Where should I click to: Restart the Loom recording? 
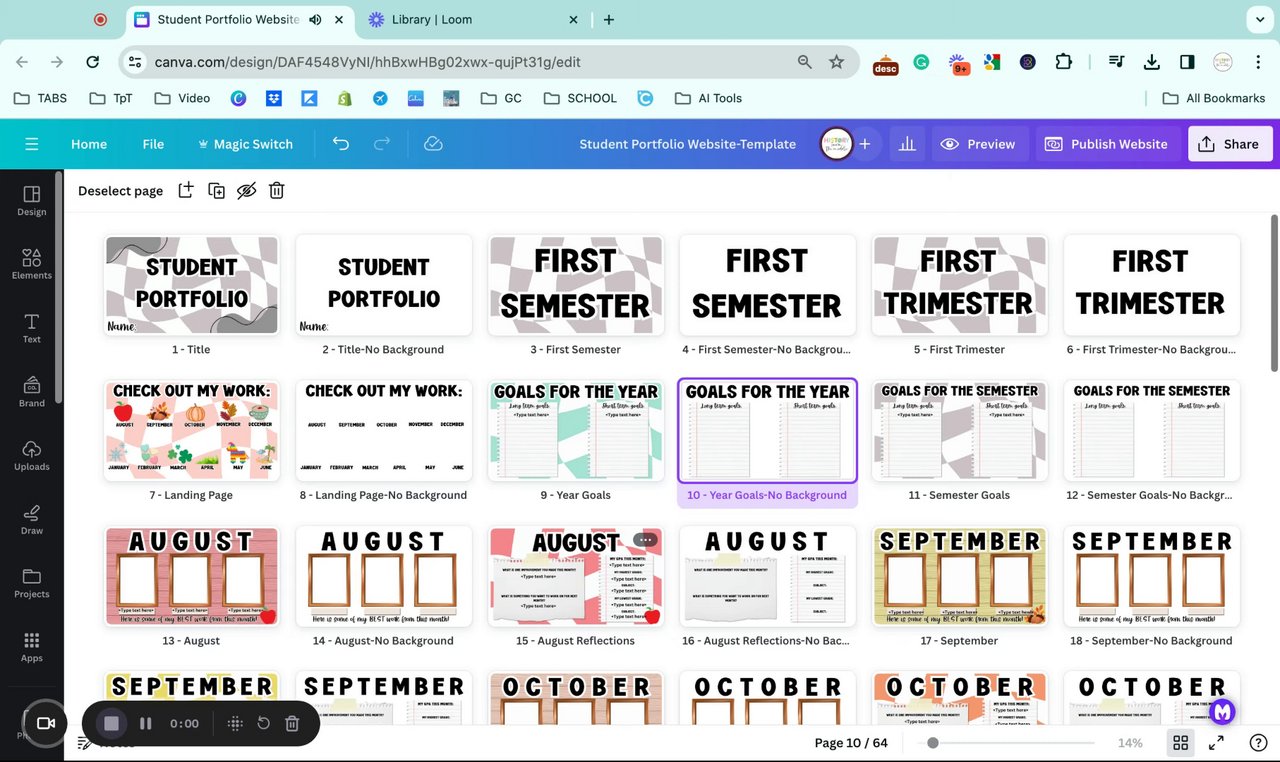point(264,723)
